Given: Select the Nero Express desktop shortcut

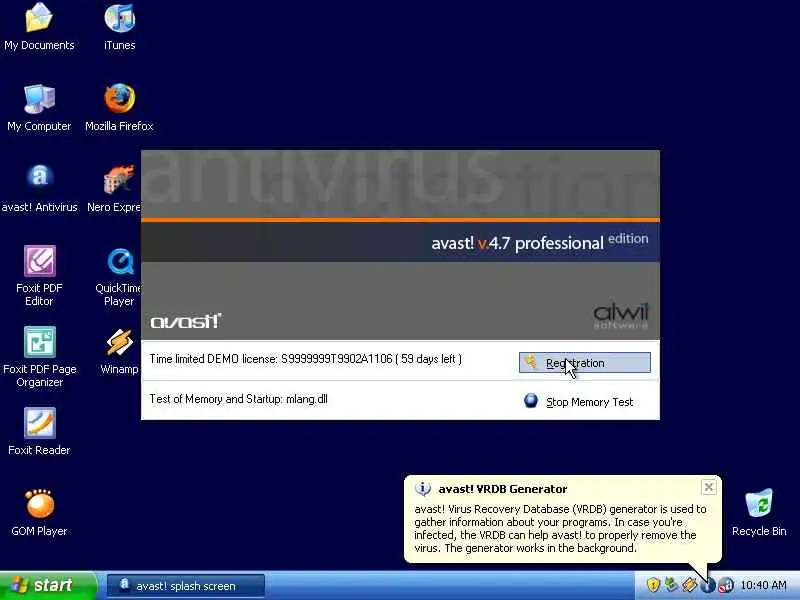Looking at the screenshot, I should click(116, 188).
